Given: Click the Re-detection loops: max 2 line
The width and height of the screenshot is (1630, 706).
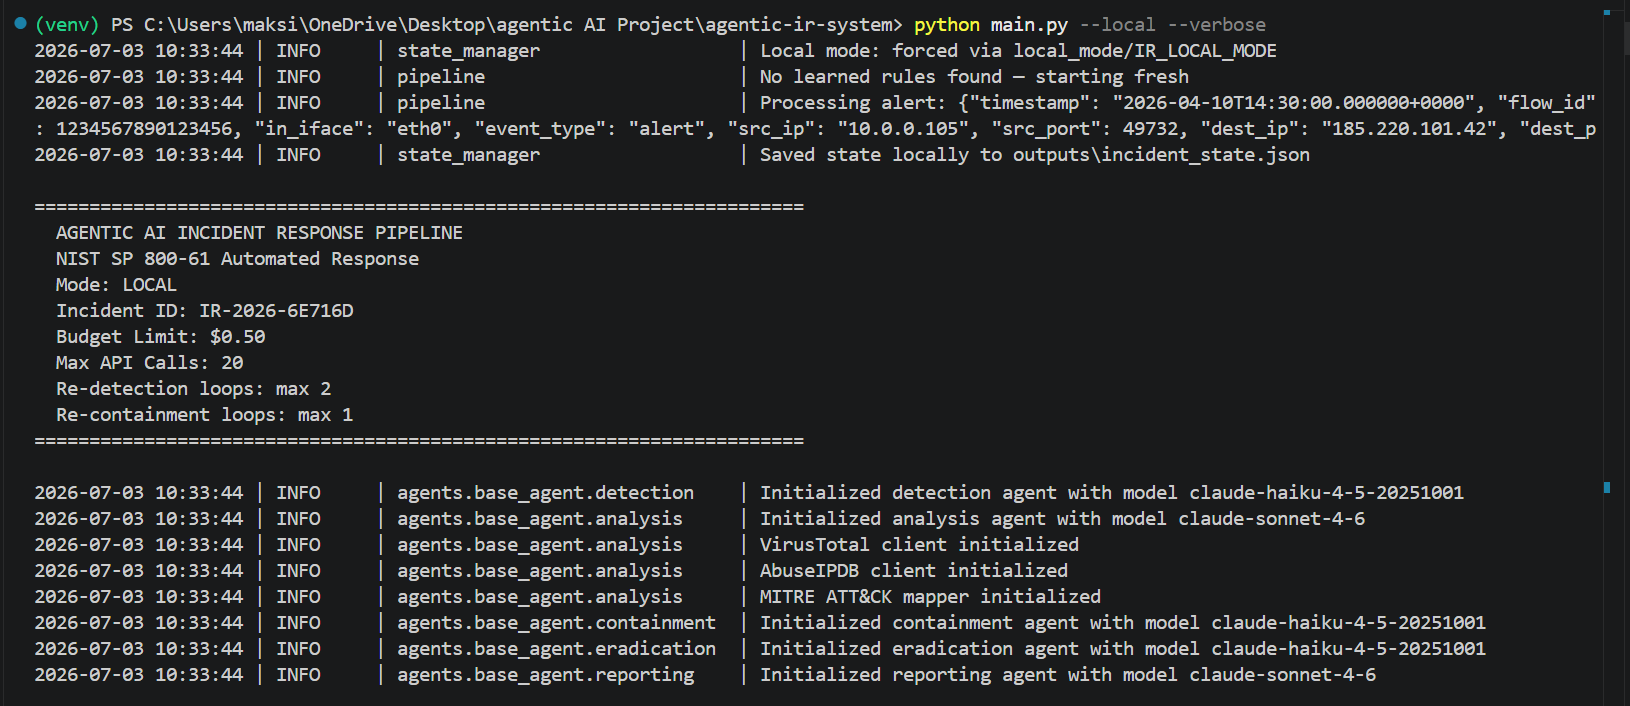Looking at the screenshot, I should point(194,389).
